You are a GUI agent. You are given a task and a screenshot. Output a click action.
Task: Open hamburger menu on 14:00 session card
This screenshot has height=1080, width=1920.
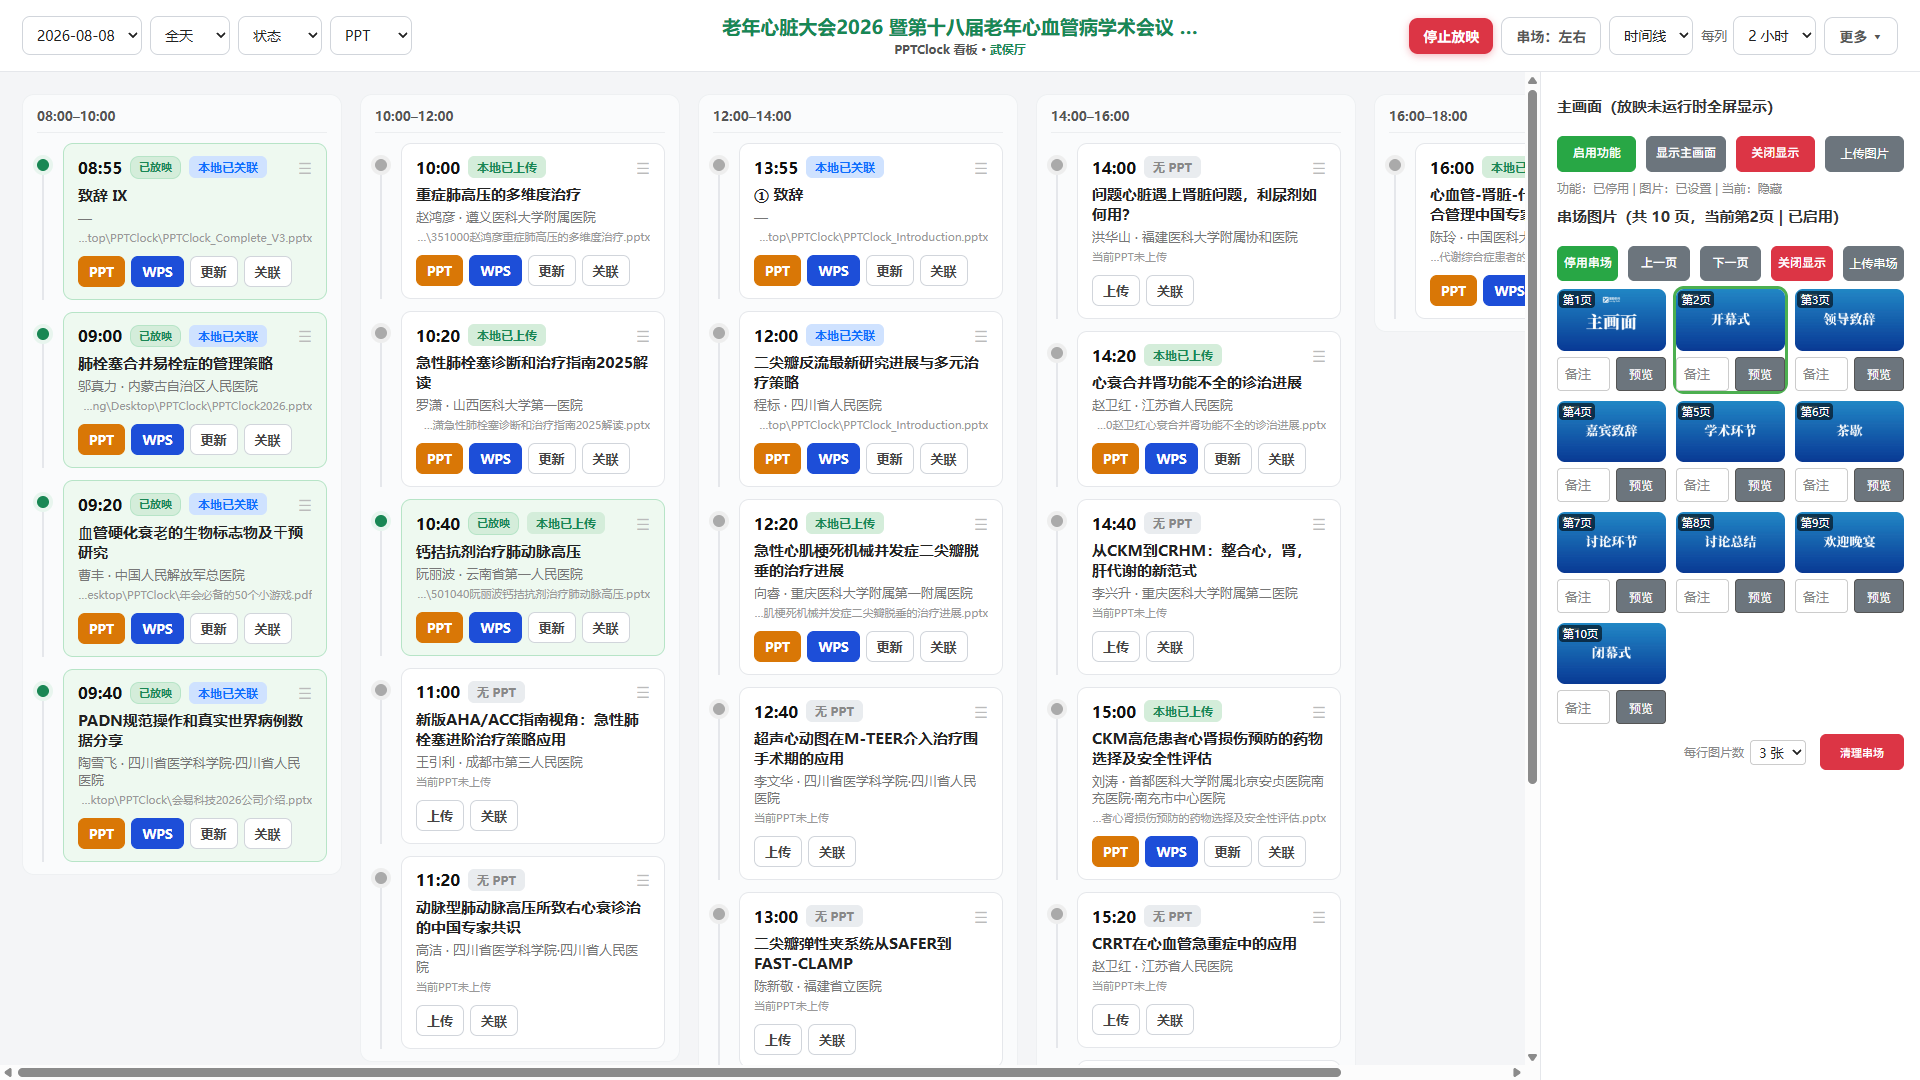coord(1319,169)
